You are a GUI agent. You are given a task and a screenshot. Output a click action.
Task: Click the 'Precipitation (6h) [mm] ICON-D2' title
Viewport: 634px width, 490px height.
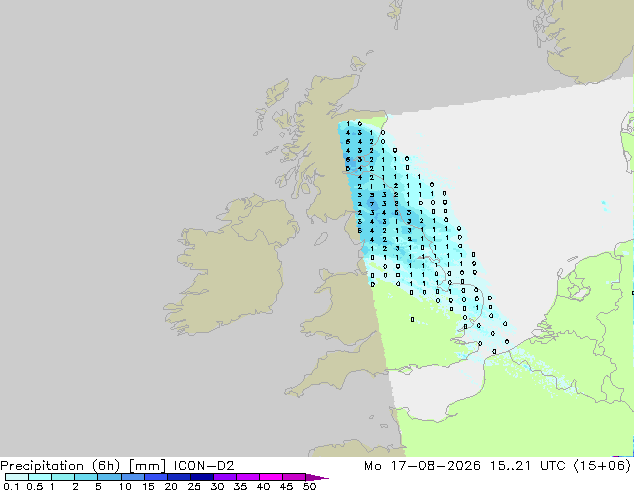(x=117, y=466)
